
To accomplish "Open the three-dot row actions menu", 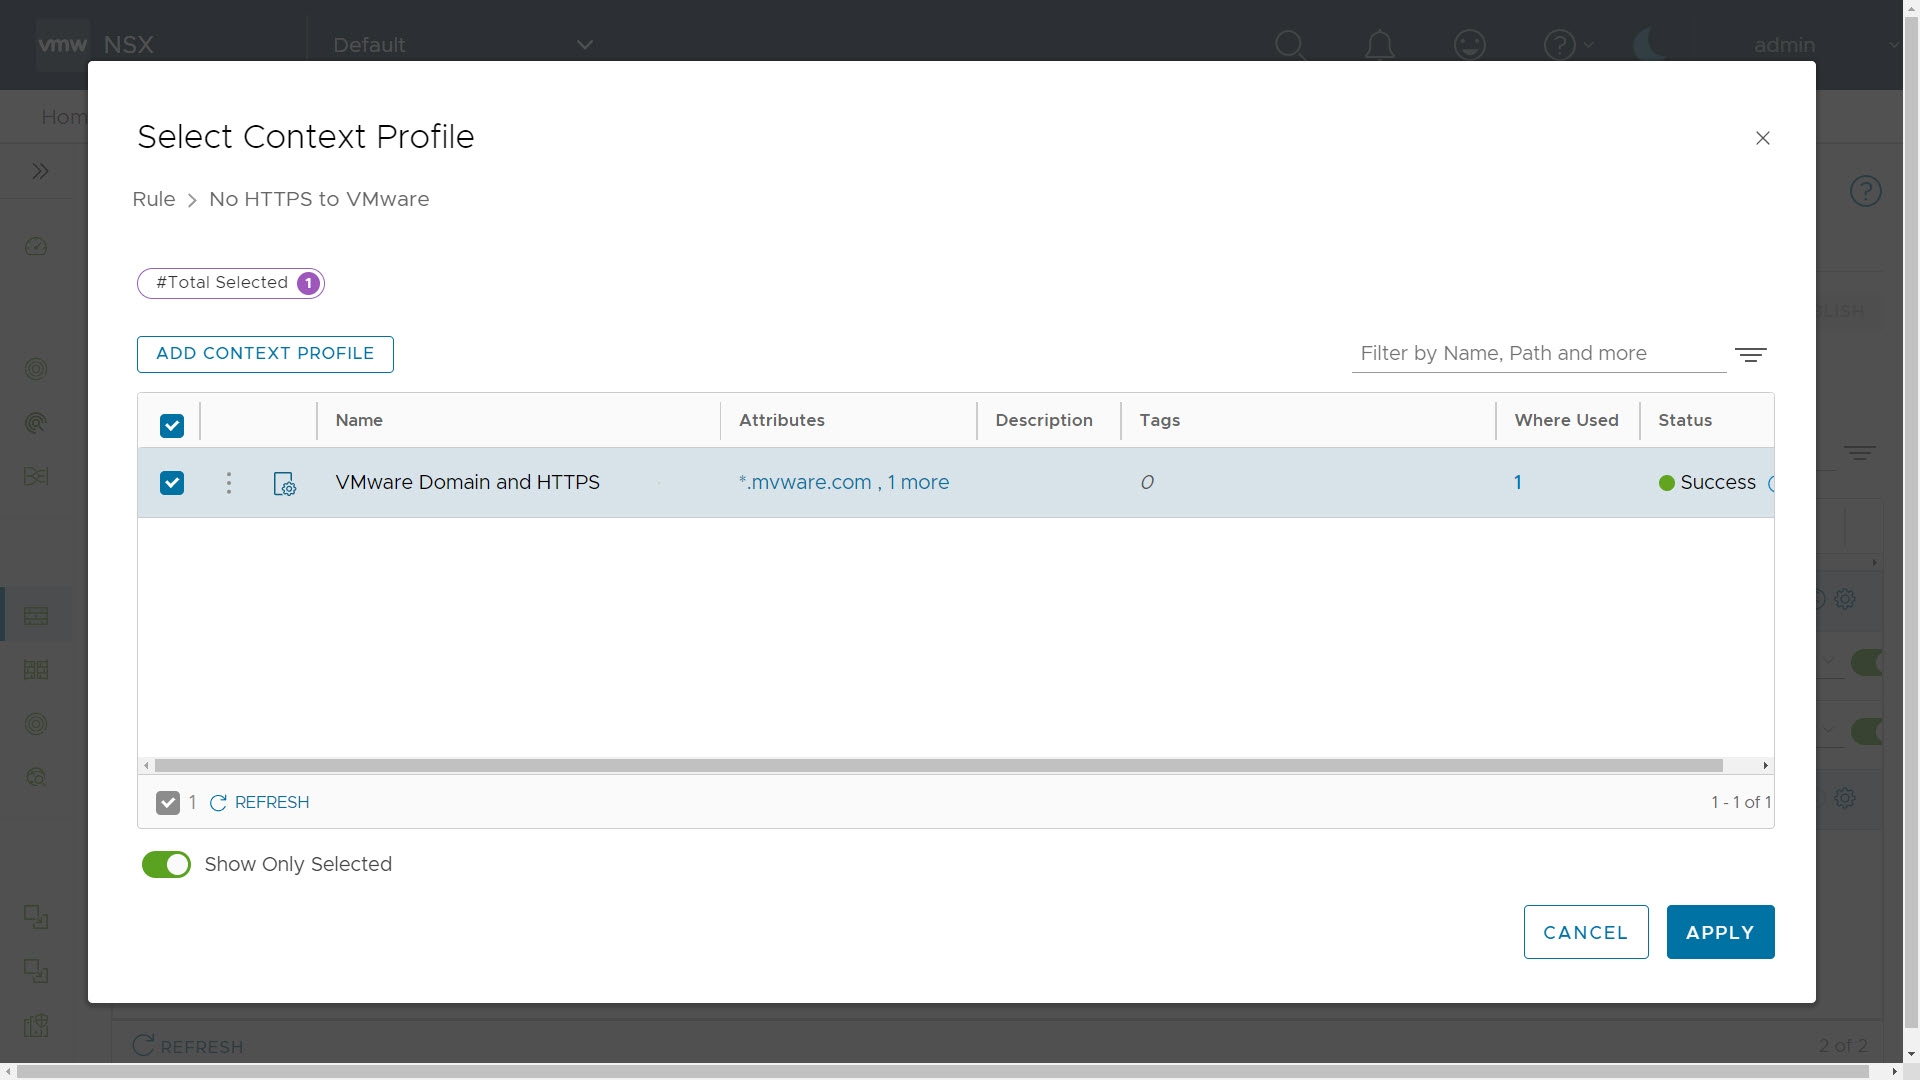I will click(x=229, y=483).
